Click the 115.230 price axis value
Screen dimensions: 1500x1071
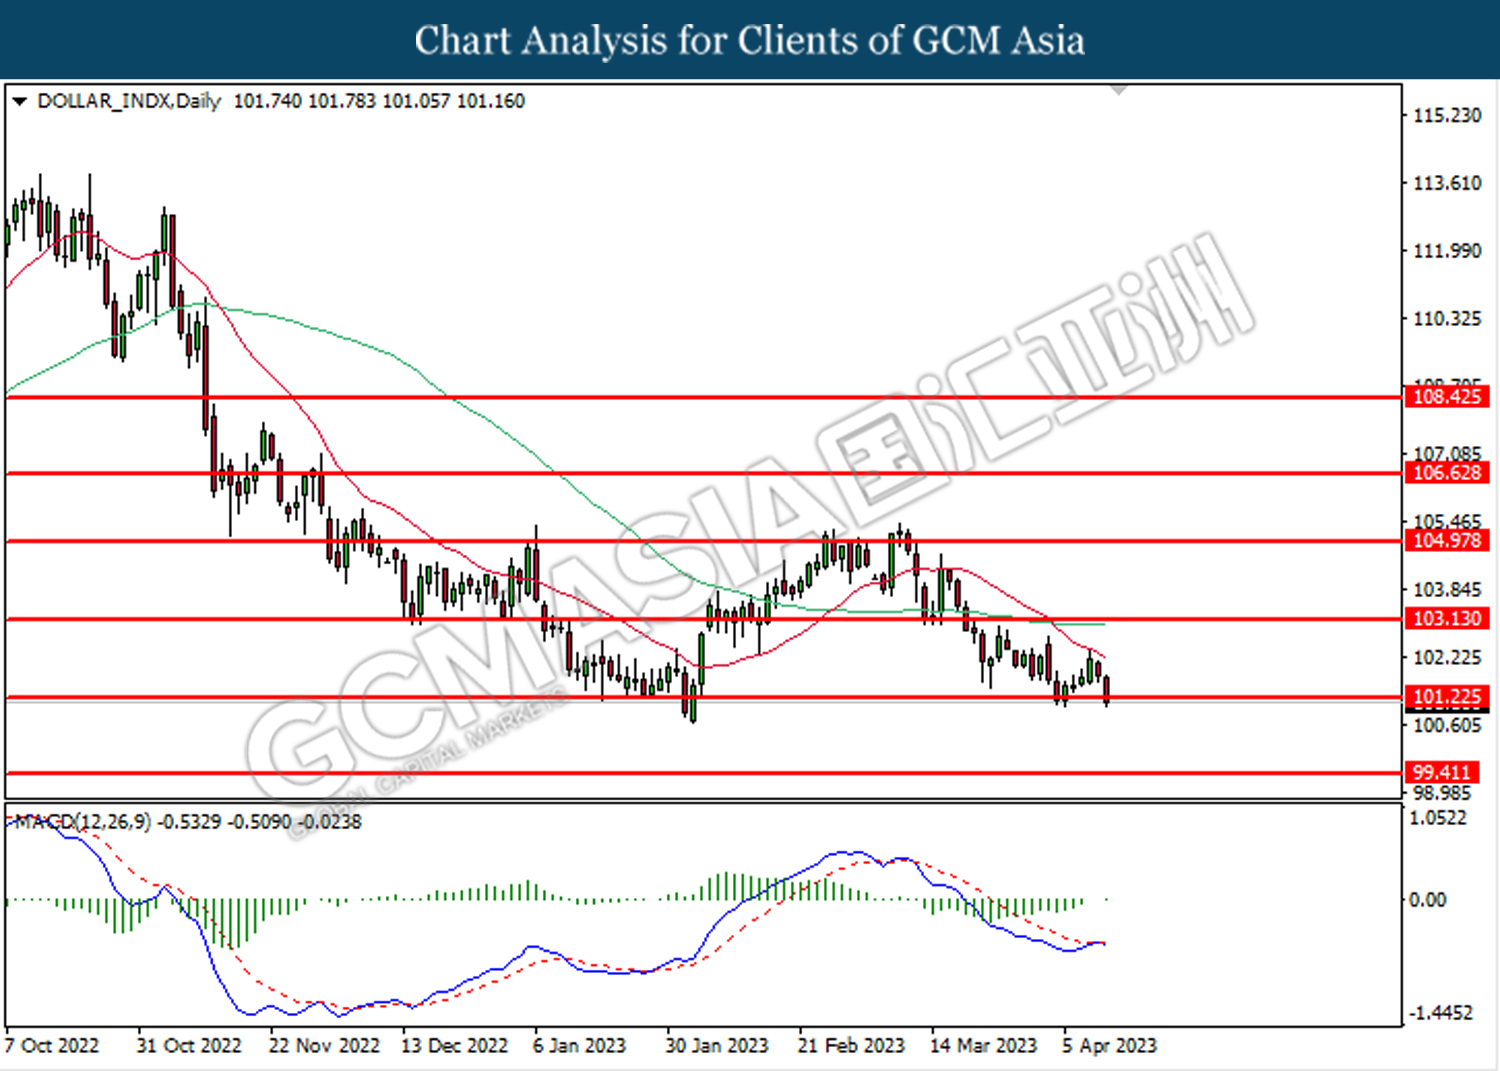click(x=1447, y=116)
